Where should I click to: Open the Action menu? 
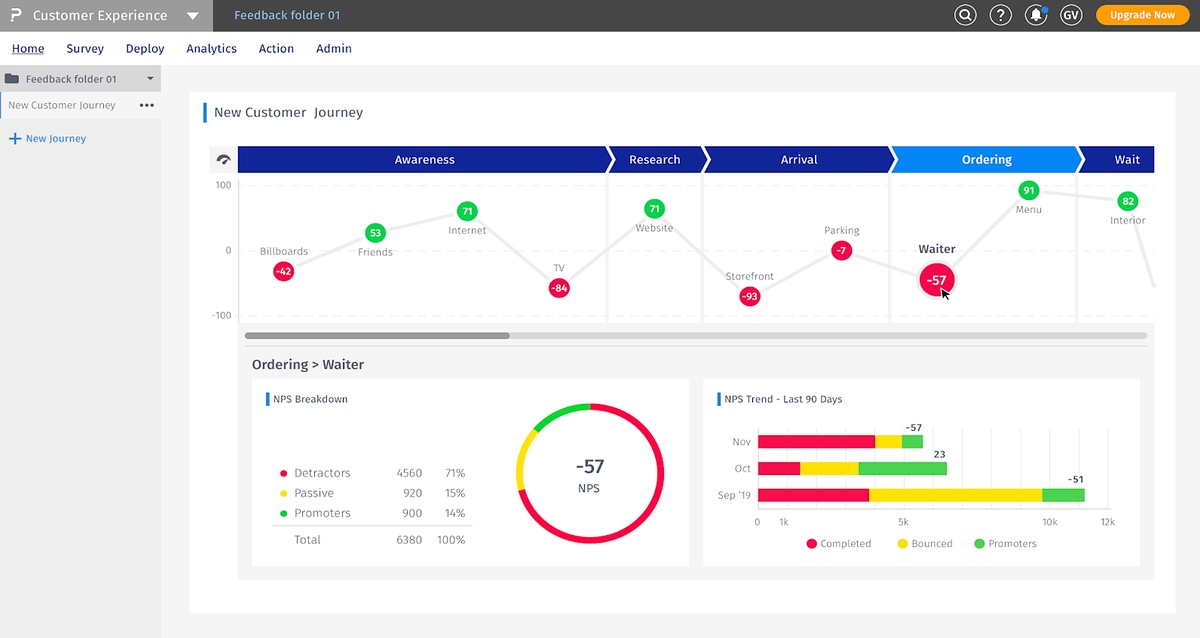(276, 48)
